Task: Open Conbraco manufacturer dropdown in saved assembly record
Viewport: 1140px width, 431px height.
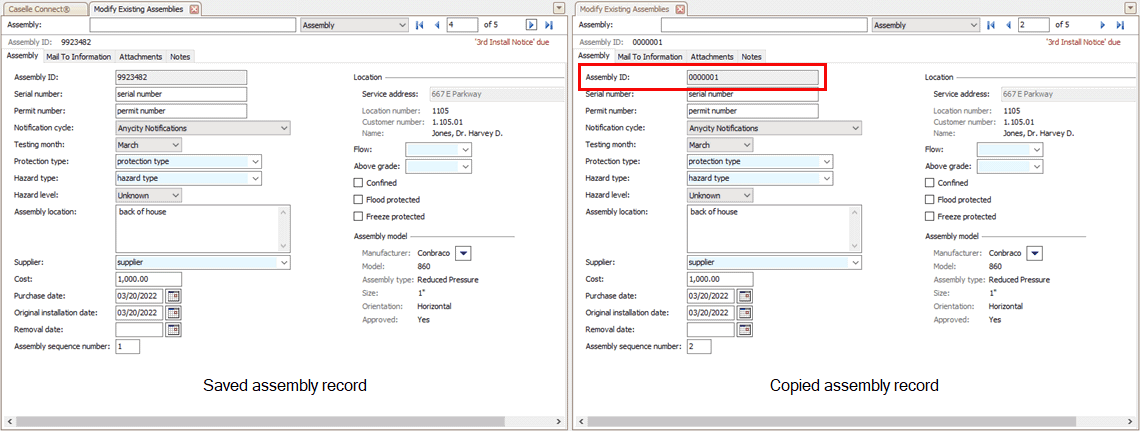Action: [x=463, y=253]
